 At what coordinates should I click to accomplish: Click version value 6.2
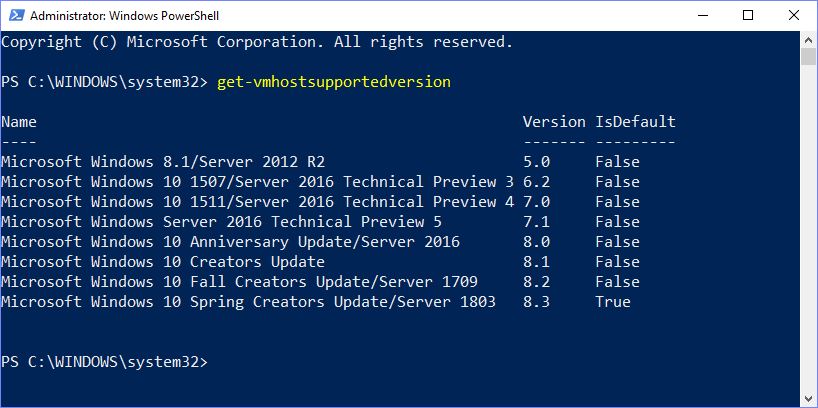(536, 182)
